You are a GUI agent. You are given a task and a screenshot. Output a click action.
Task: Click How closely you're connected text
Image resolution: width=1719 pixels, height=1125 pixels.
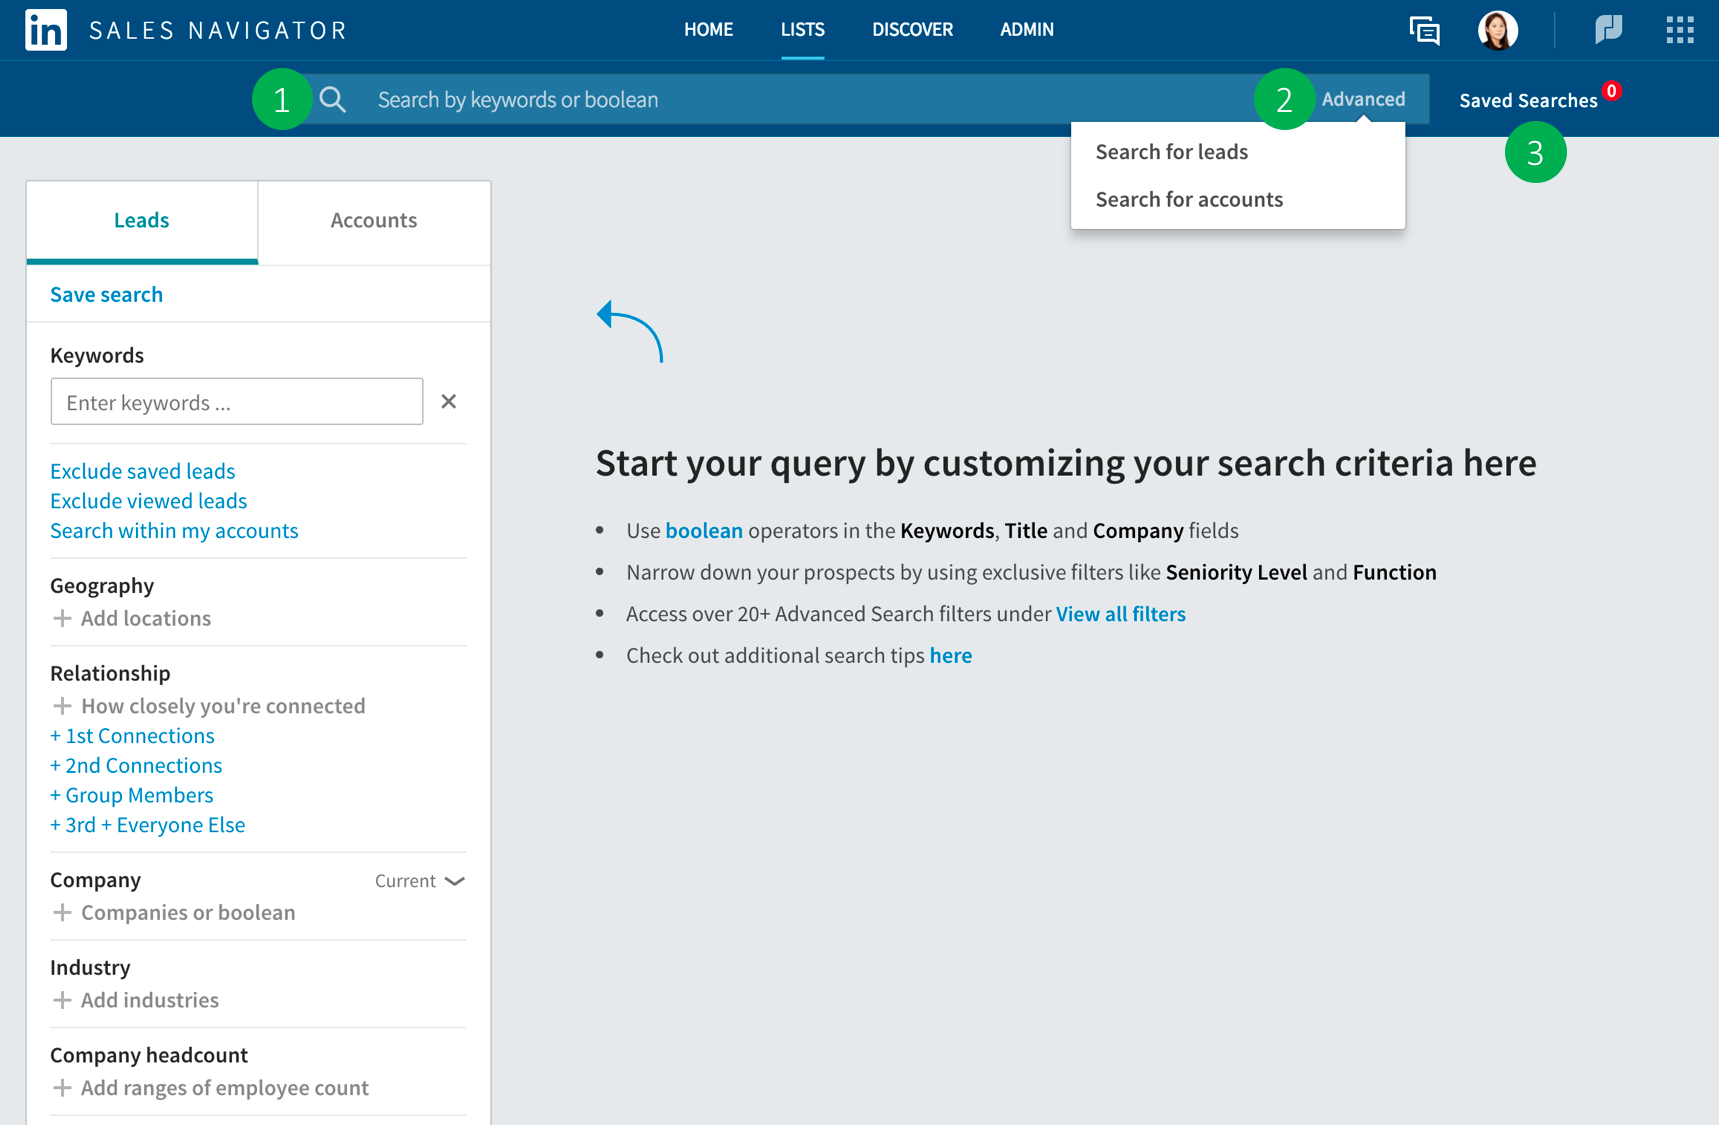(223, 706)
